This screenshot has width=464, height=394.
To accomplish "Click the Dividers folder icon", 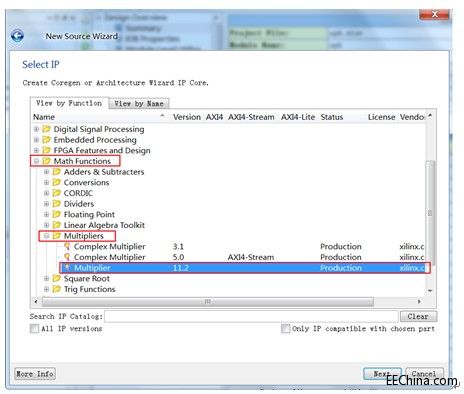I will [57, 204].
